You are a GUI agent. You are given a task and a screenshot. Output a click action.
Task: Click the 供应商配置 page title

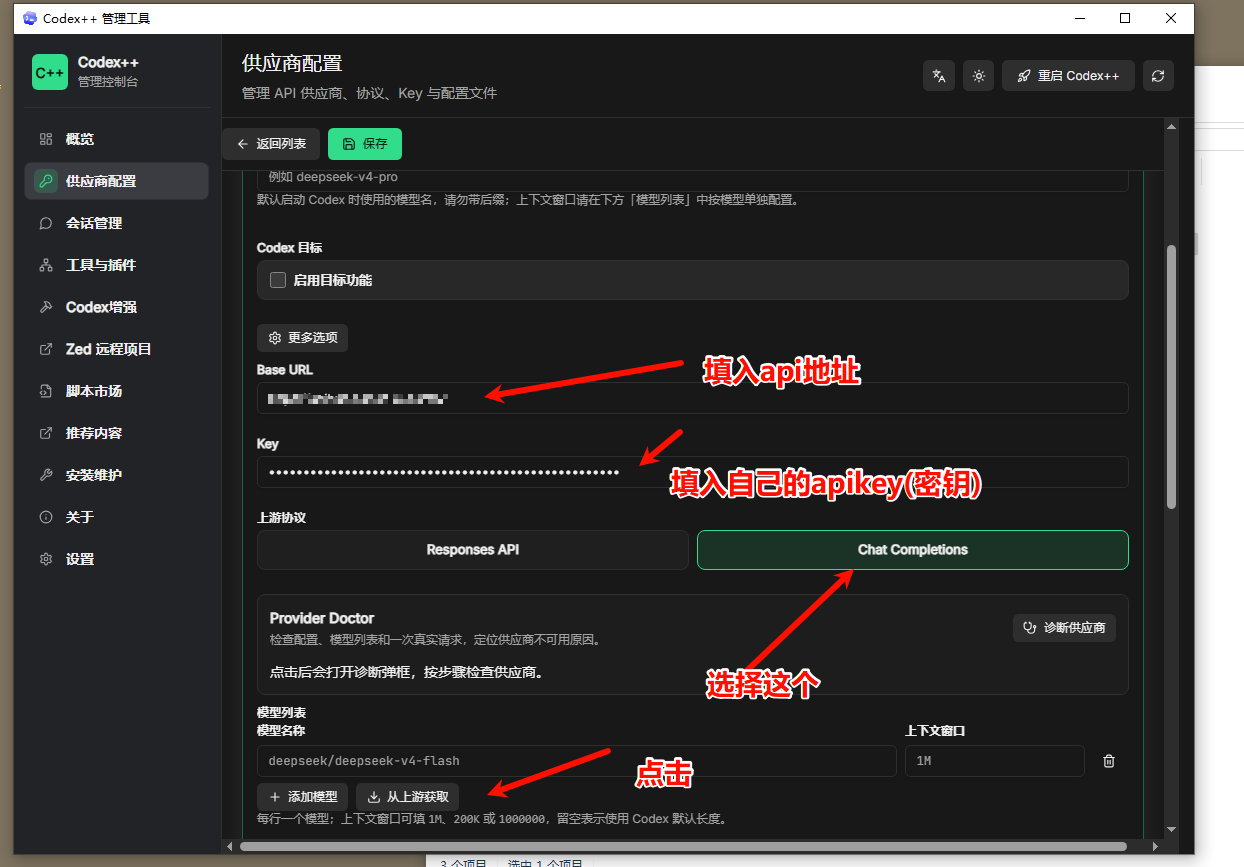click(292, 63)
